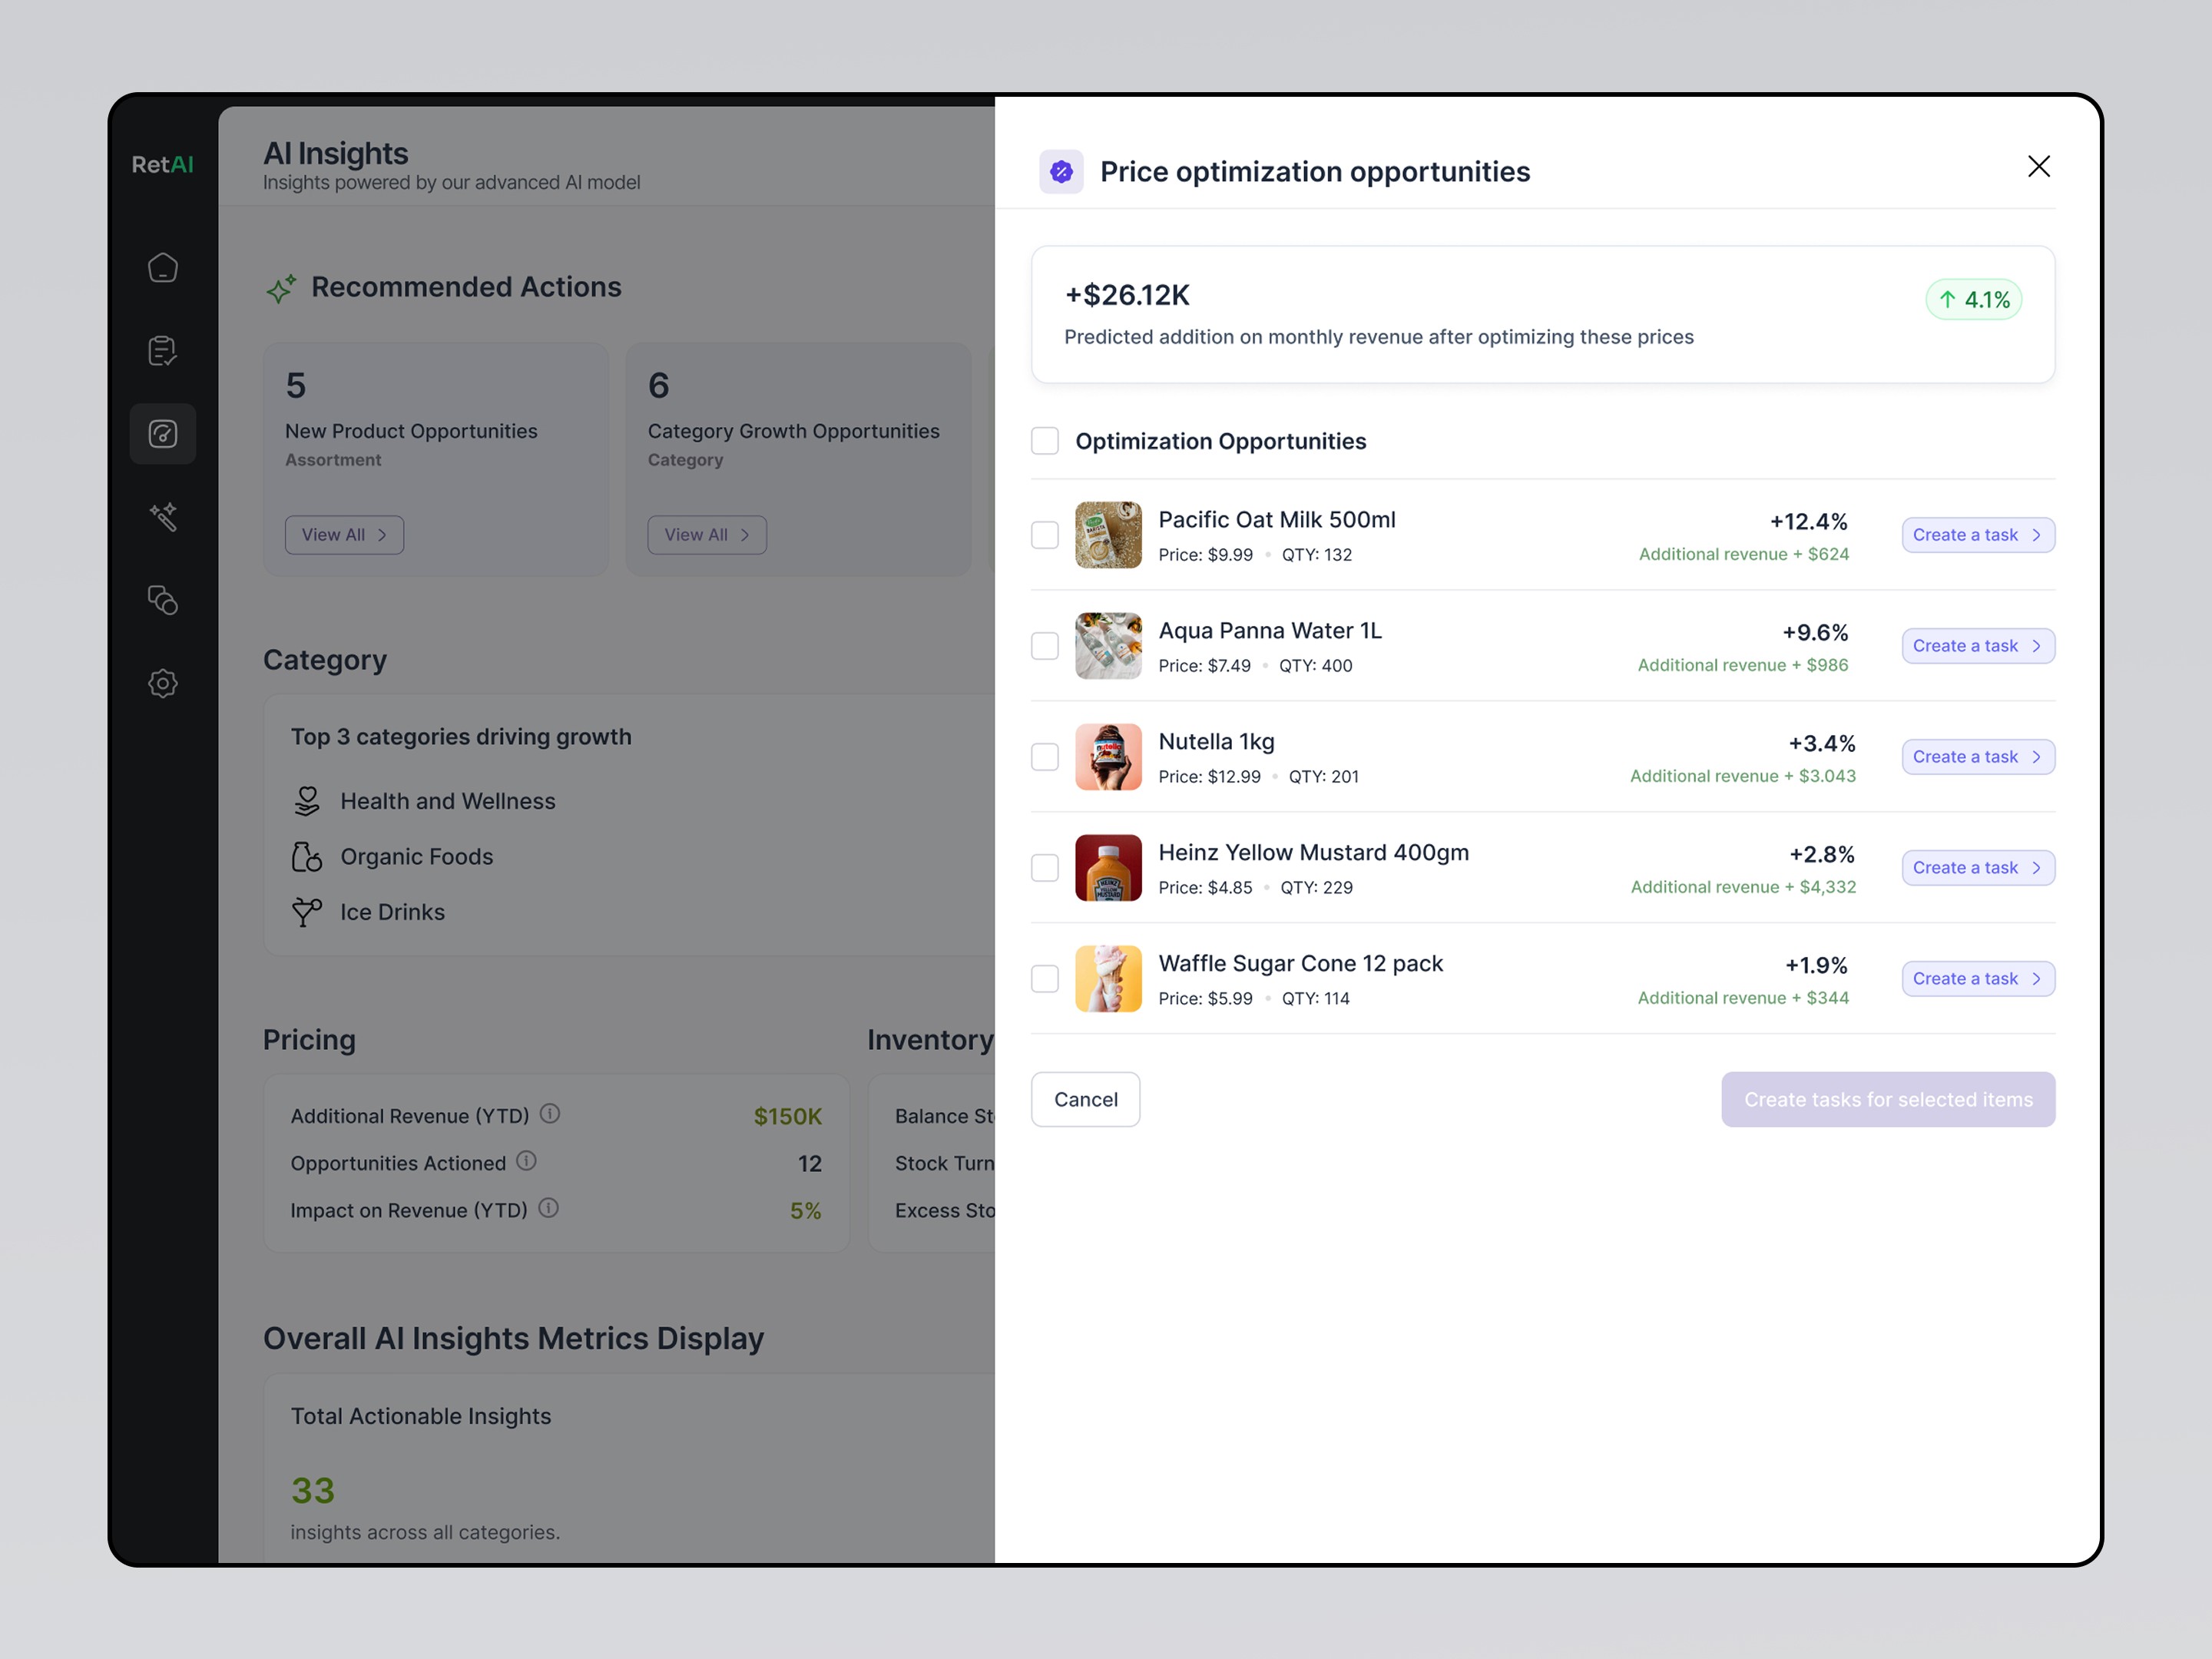The height and width of the screenshot is (1659, 2212).
Task: Toggle checkbox for Waffle Sugar Cone 12 pack
Action: pyautogui.click(x=1044, y=979)
